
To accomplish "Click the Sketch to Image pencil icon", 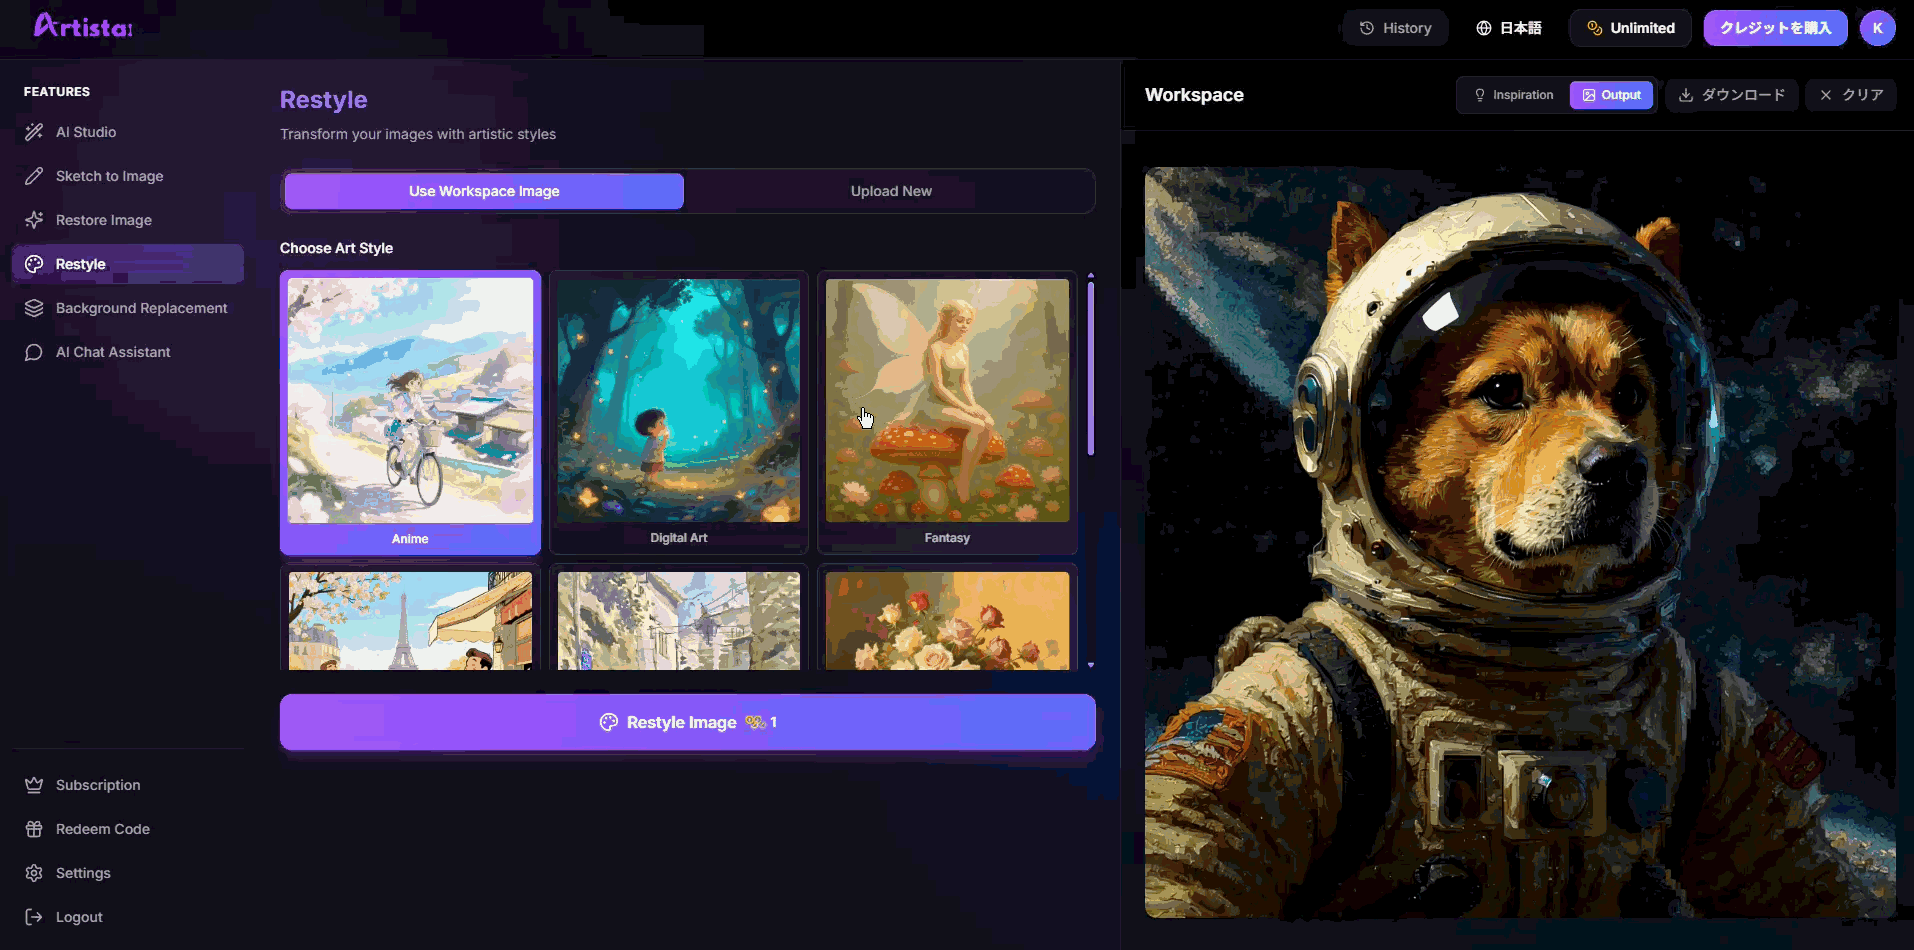I will pyautogui.click(x=34, y=176).
